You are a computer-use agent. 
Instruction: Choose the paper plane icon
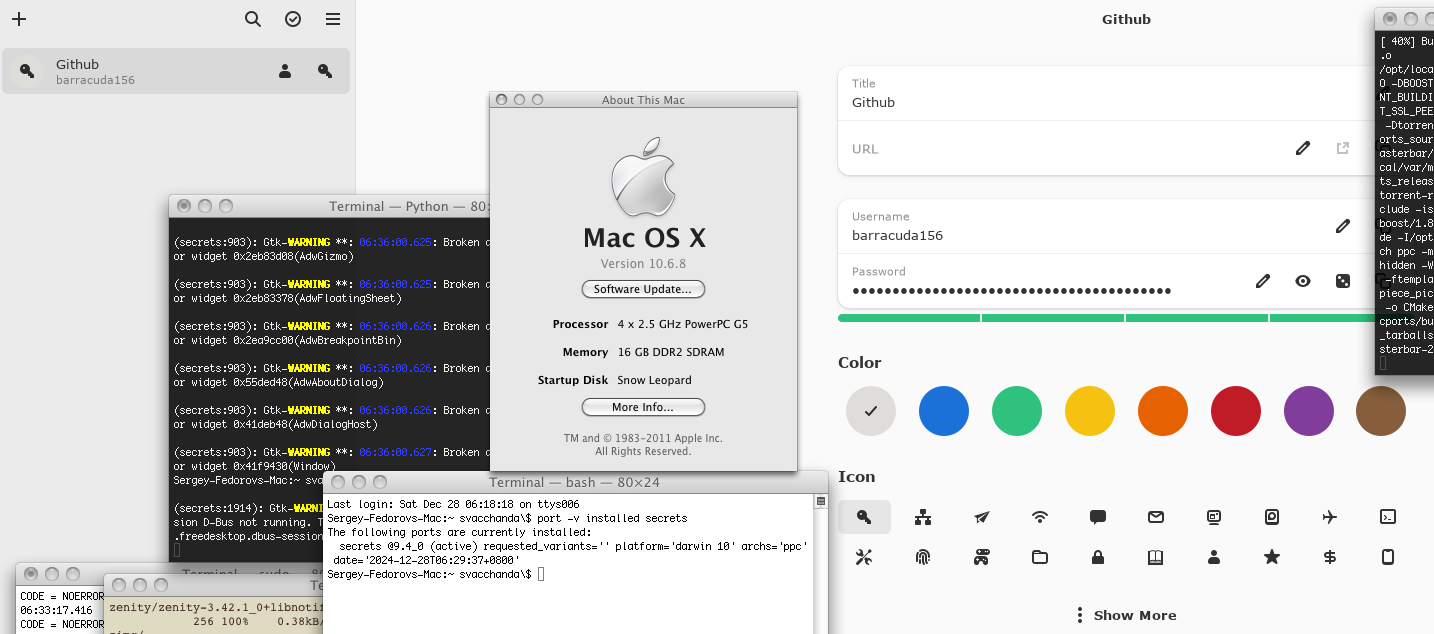click(982, 517)
